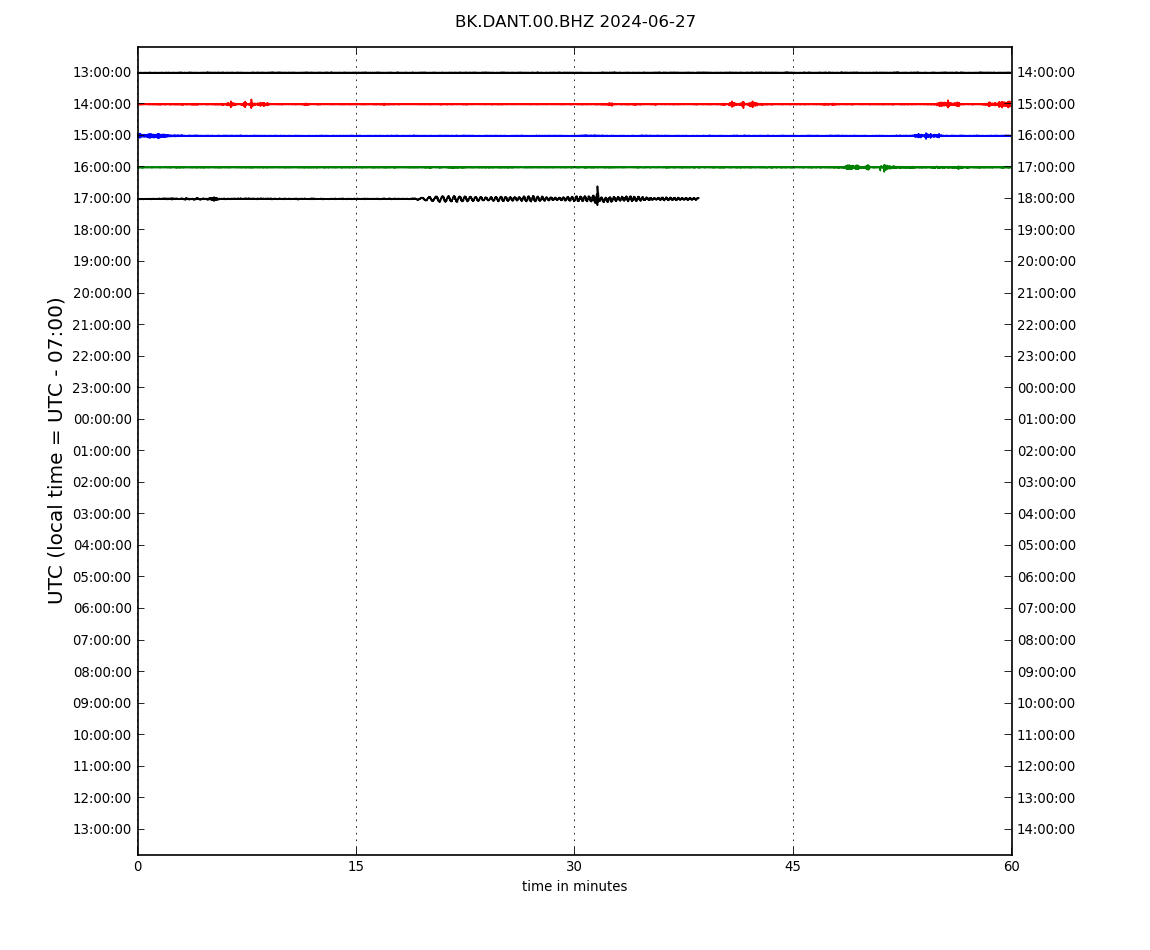Click right-axis label 07:00:00
The image size is (1150, 950).
click(x=1046, y=609)
